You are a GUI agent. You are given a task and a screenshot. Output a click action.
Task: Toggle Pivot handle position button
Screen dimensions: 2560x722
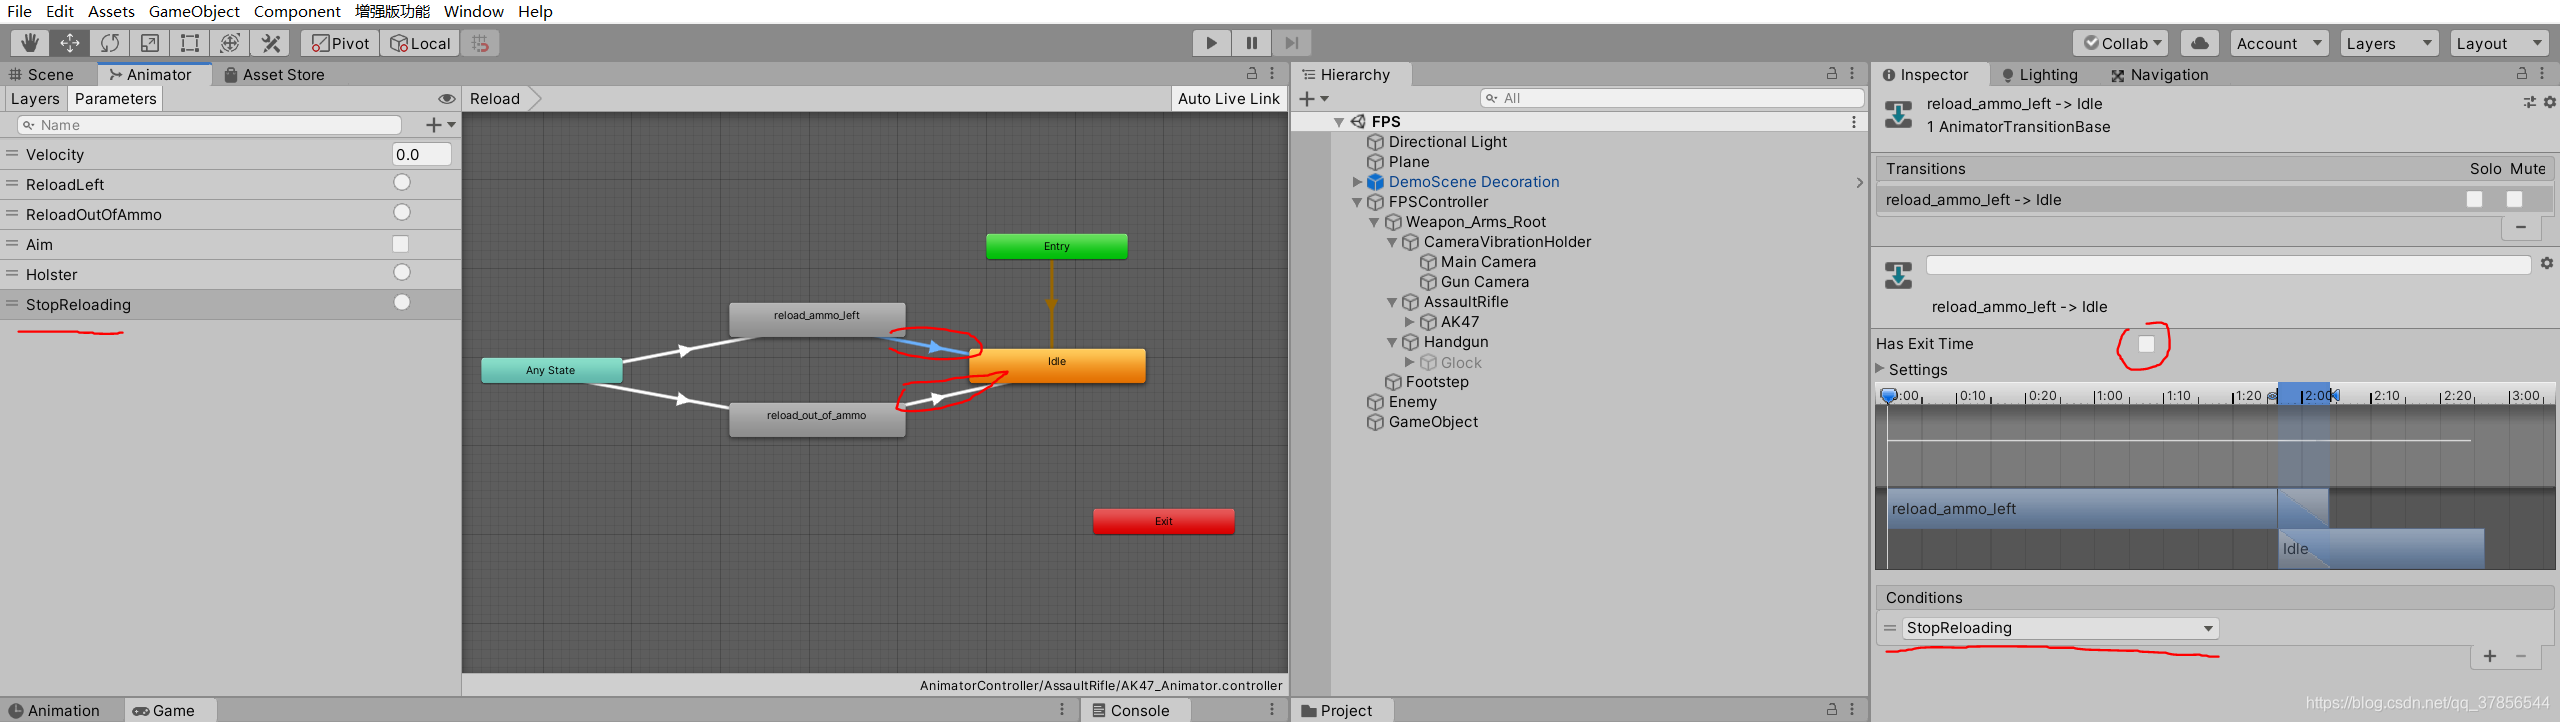point(340,43)
